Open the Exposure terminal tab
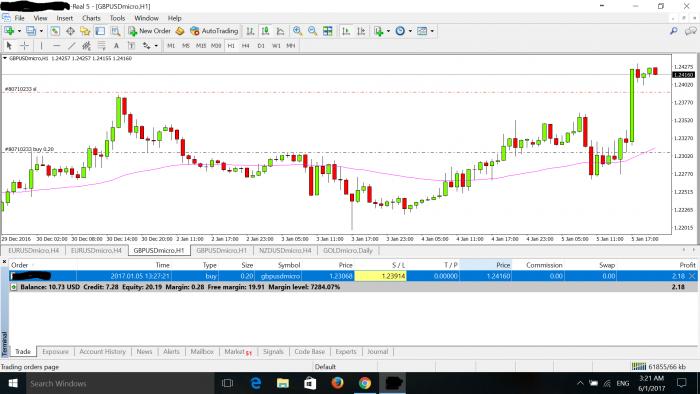Viewport: 700px width, 394px height. point(55,352)
